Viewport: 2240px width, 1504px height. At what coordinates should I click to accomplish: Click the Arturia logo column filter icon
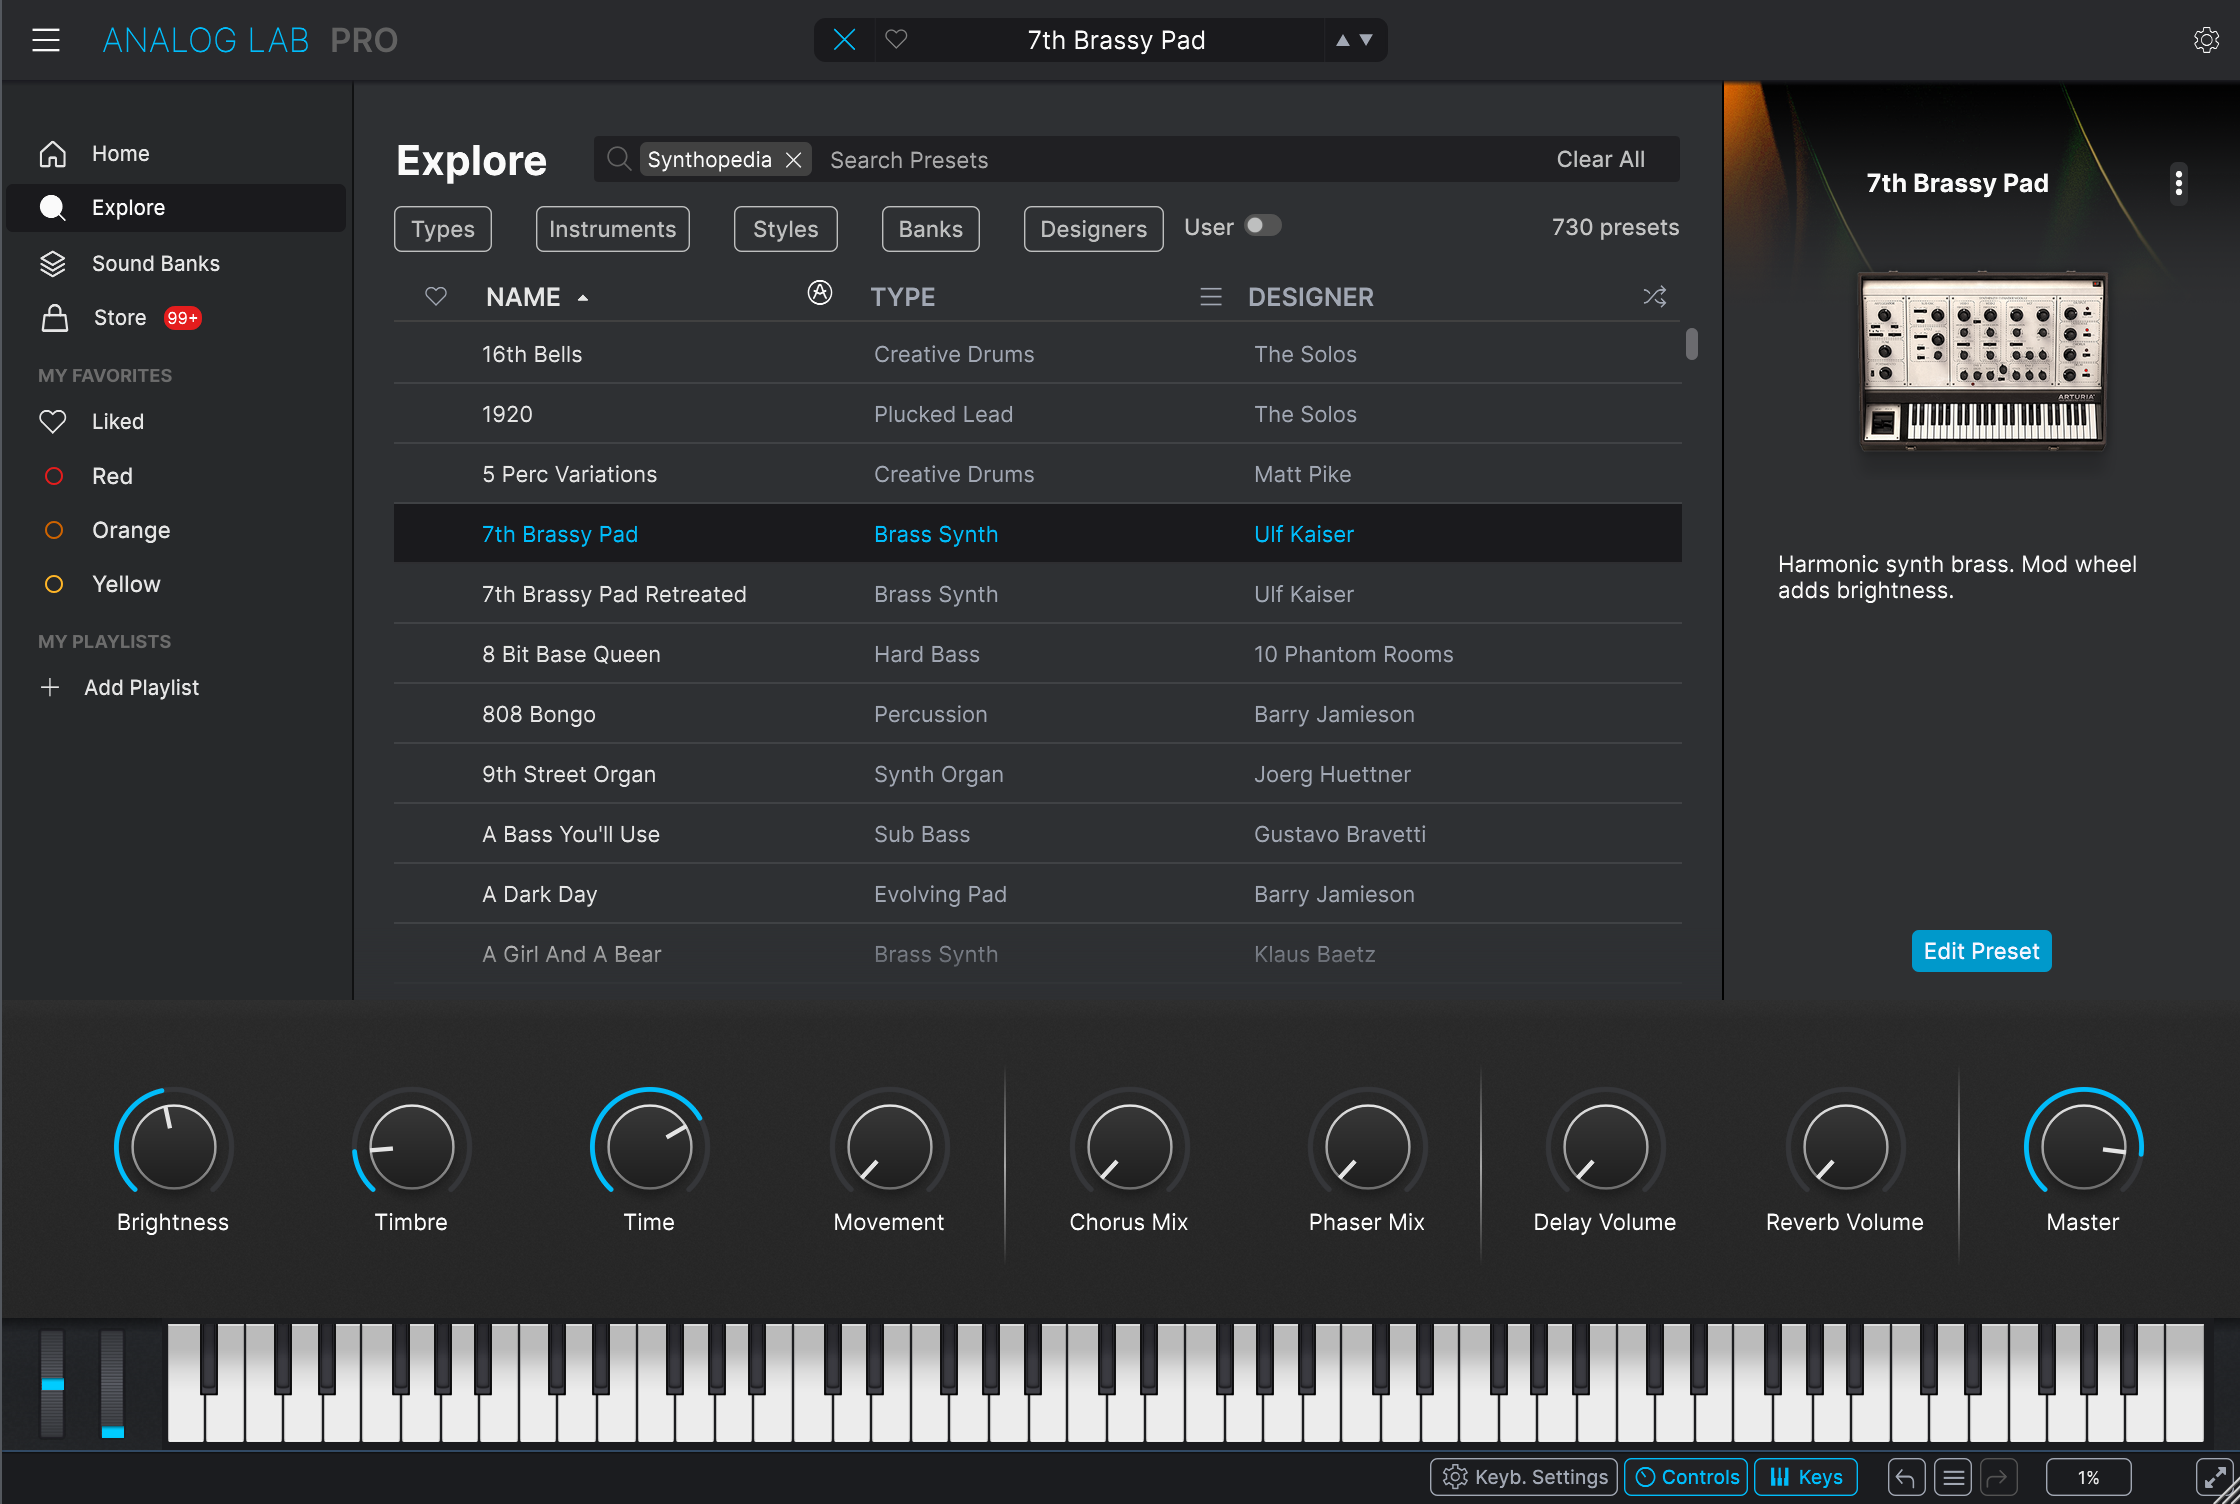(819, 293)
